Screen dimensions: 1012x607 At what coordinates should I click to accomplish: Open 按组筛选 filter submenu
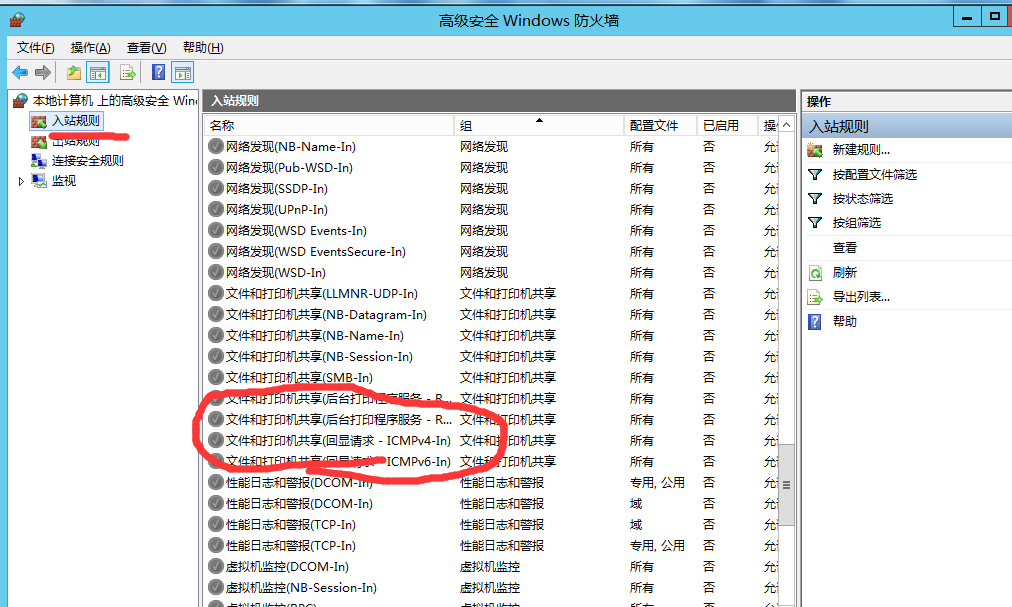(856, 222)
